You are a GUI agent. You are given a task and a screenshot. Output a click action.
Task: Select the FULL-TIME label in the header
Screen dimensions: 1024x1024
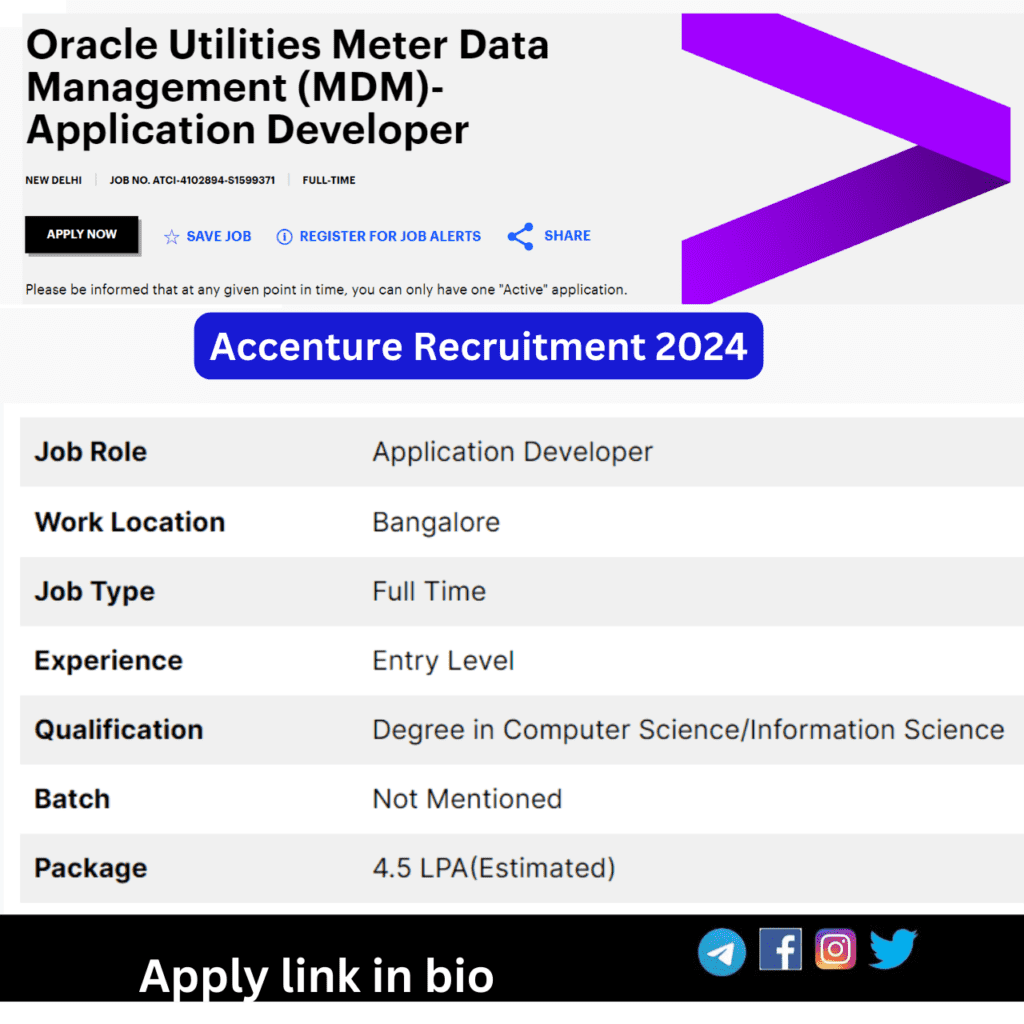pos(328,180)
